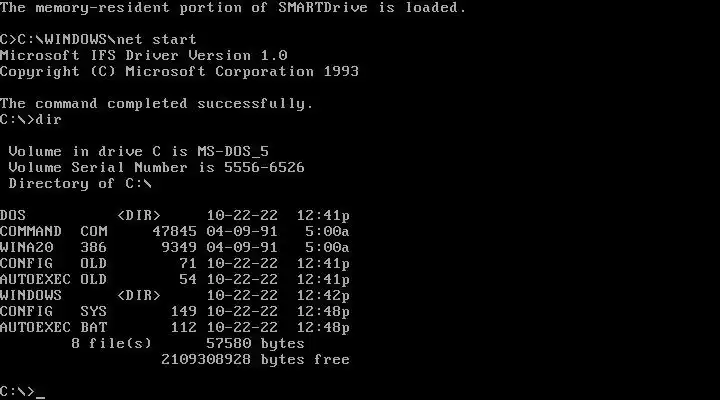Click the <DIR> marker in DOS row
Image resolution: width=720 pixels, height=400 pixels.
point(139,216)
